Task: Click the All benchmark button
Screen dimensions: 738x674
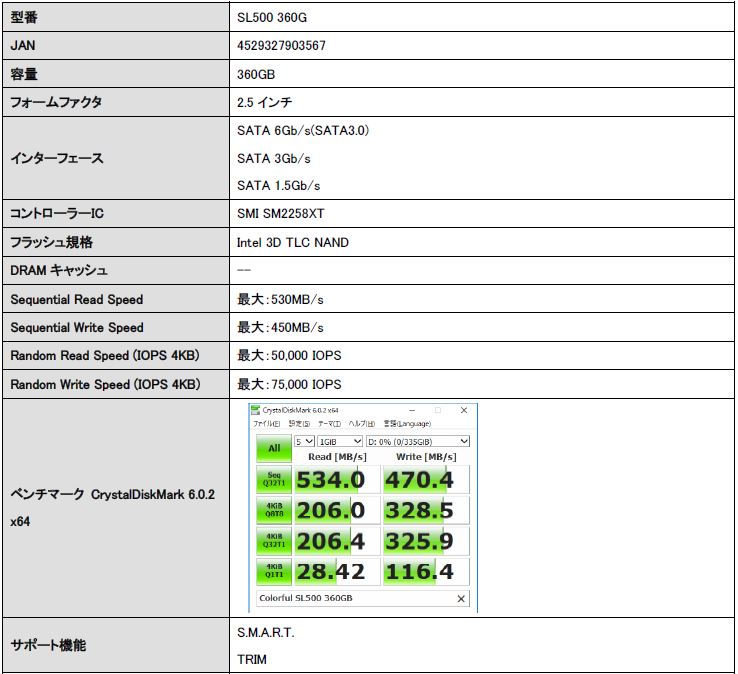Action: click(x=274, y=448)
